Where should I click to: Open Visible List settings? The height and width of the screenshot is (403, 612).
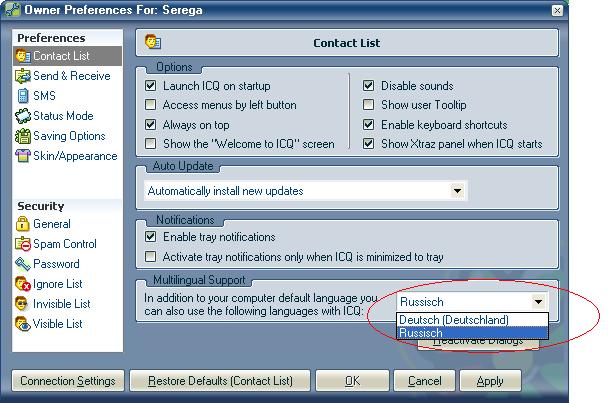57,324
